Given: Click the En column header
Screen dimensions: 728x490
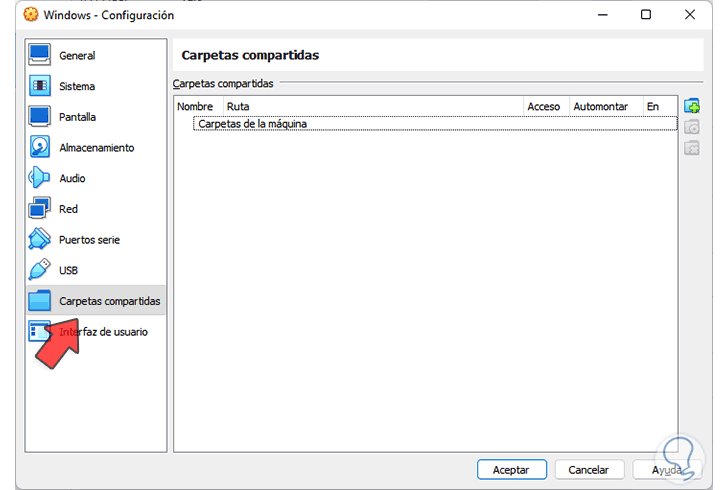Looking at the screenshot, I should pos(660,106).
